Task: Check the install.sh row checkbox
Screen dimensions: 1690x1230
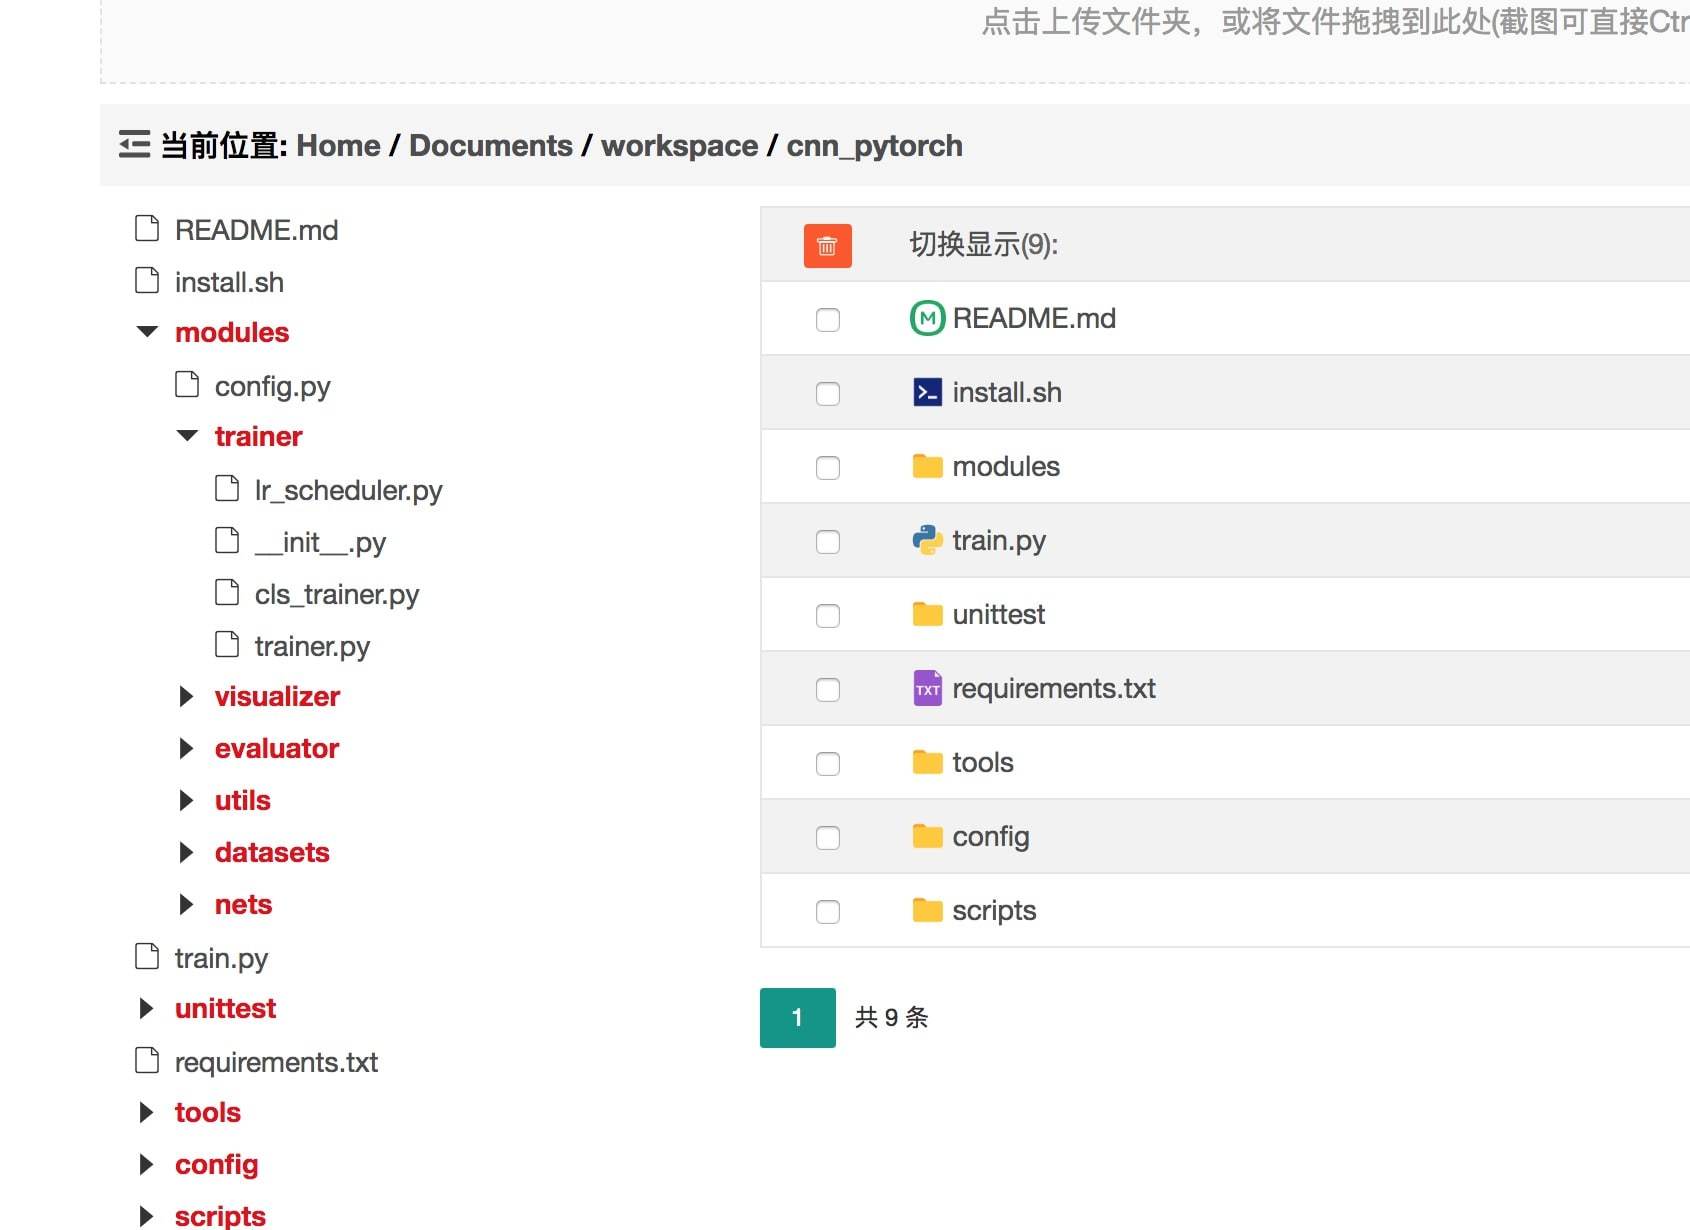Action: (828, 394)
